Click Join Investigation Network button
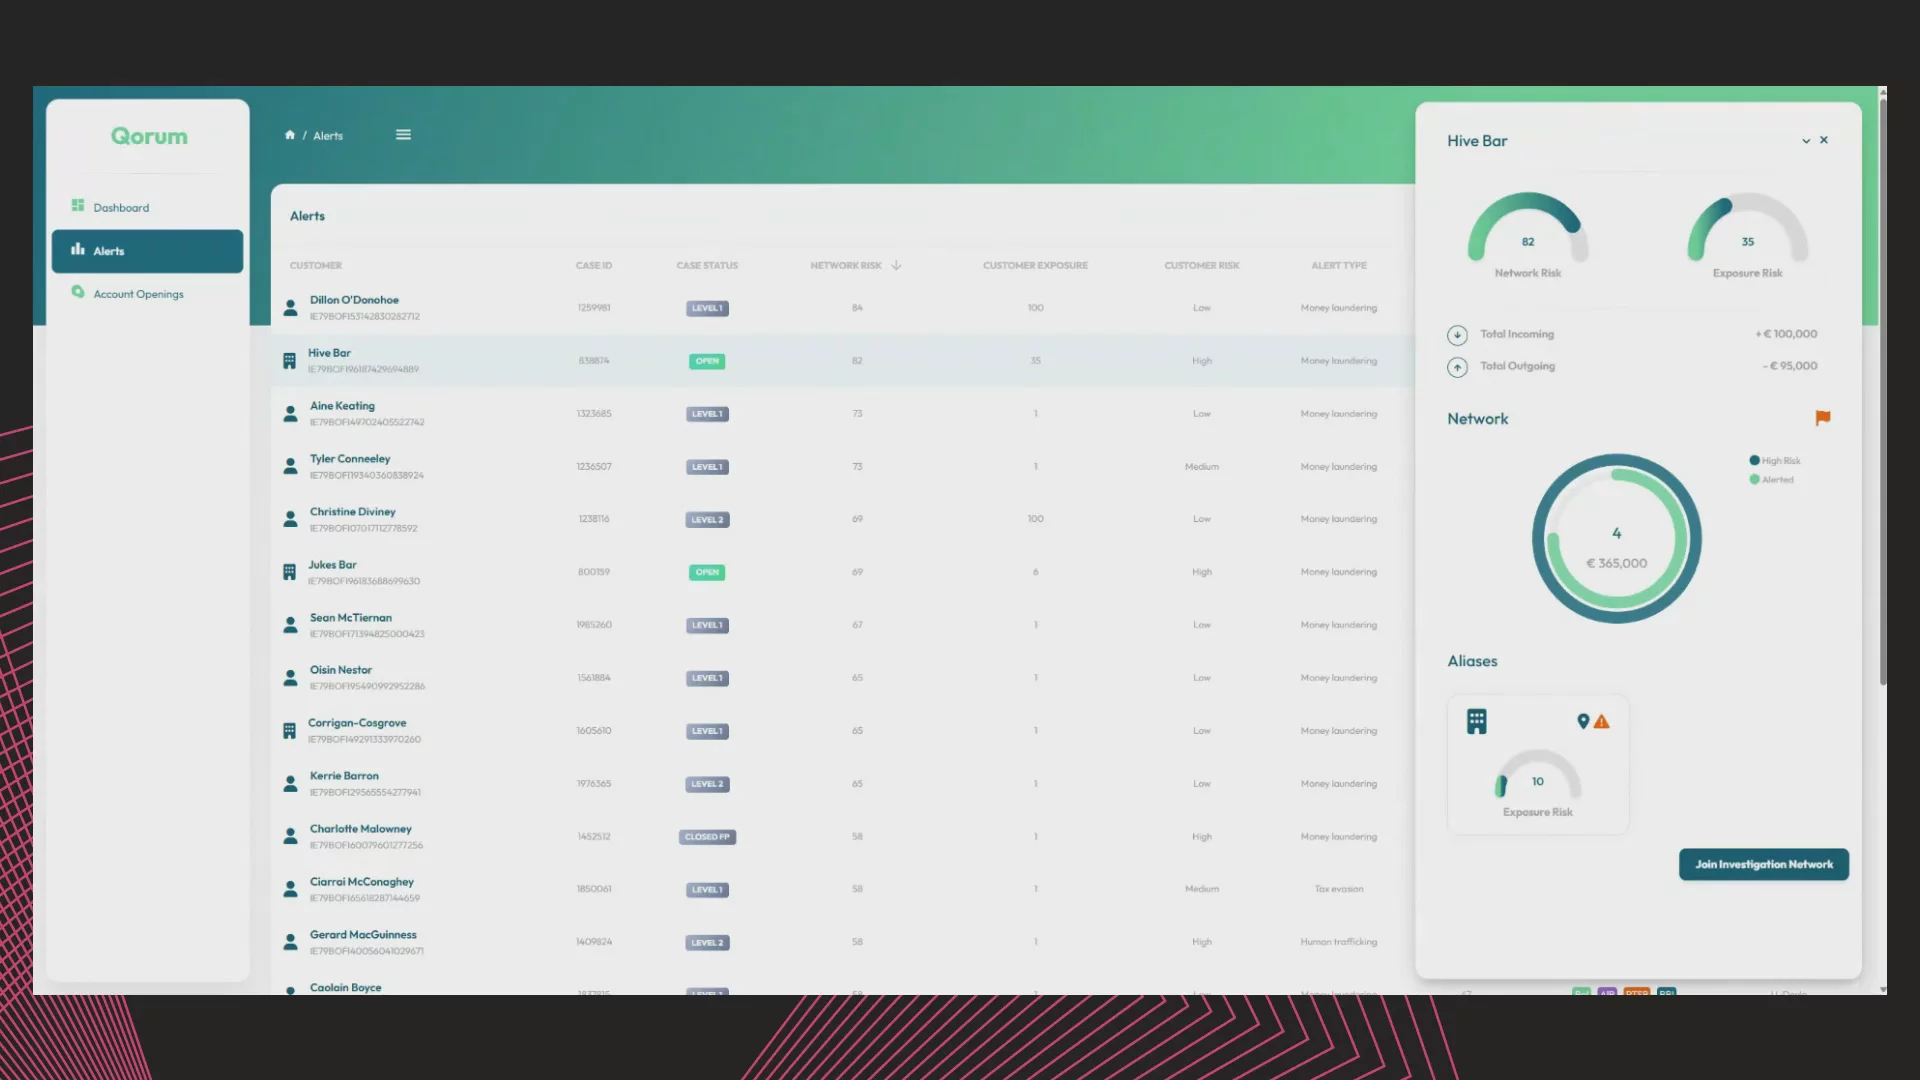Viewport: 1920px width, 1080px height. pyautogui.click(x=1764, y=864)
